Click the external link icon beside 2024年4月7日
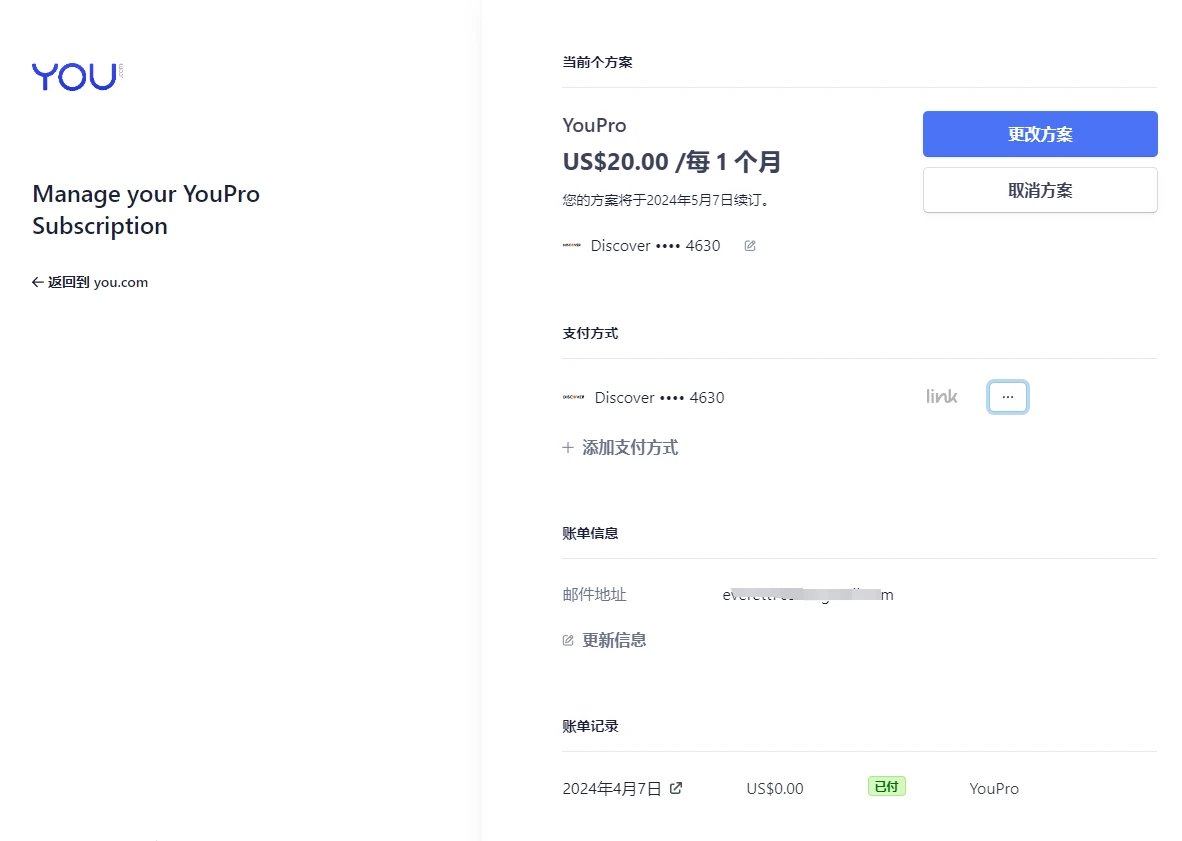This screenshot has width=1182, height=841. point(676,787)
